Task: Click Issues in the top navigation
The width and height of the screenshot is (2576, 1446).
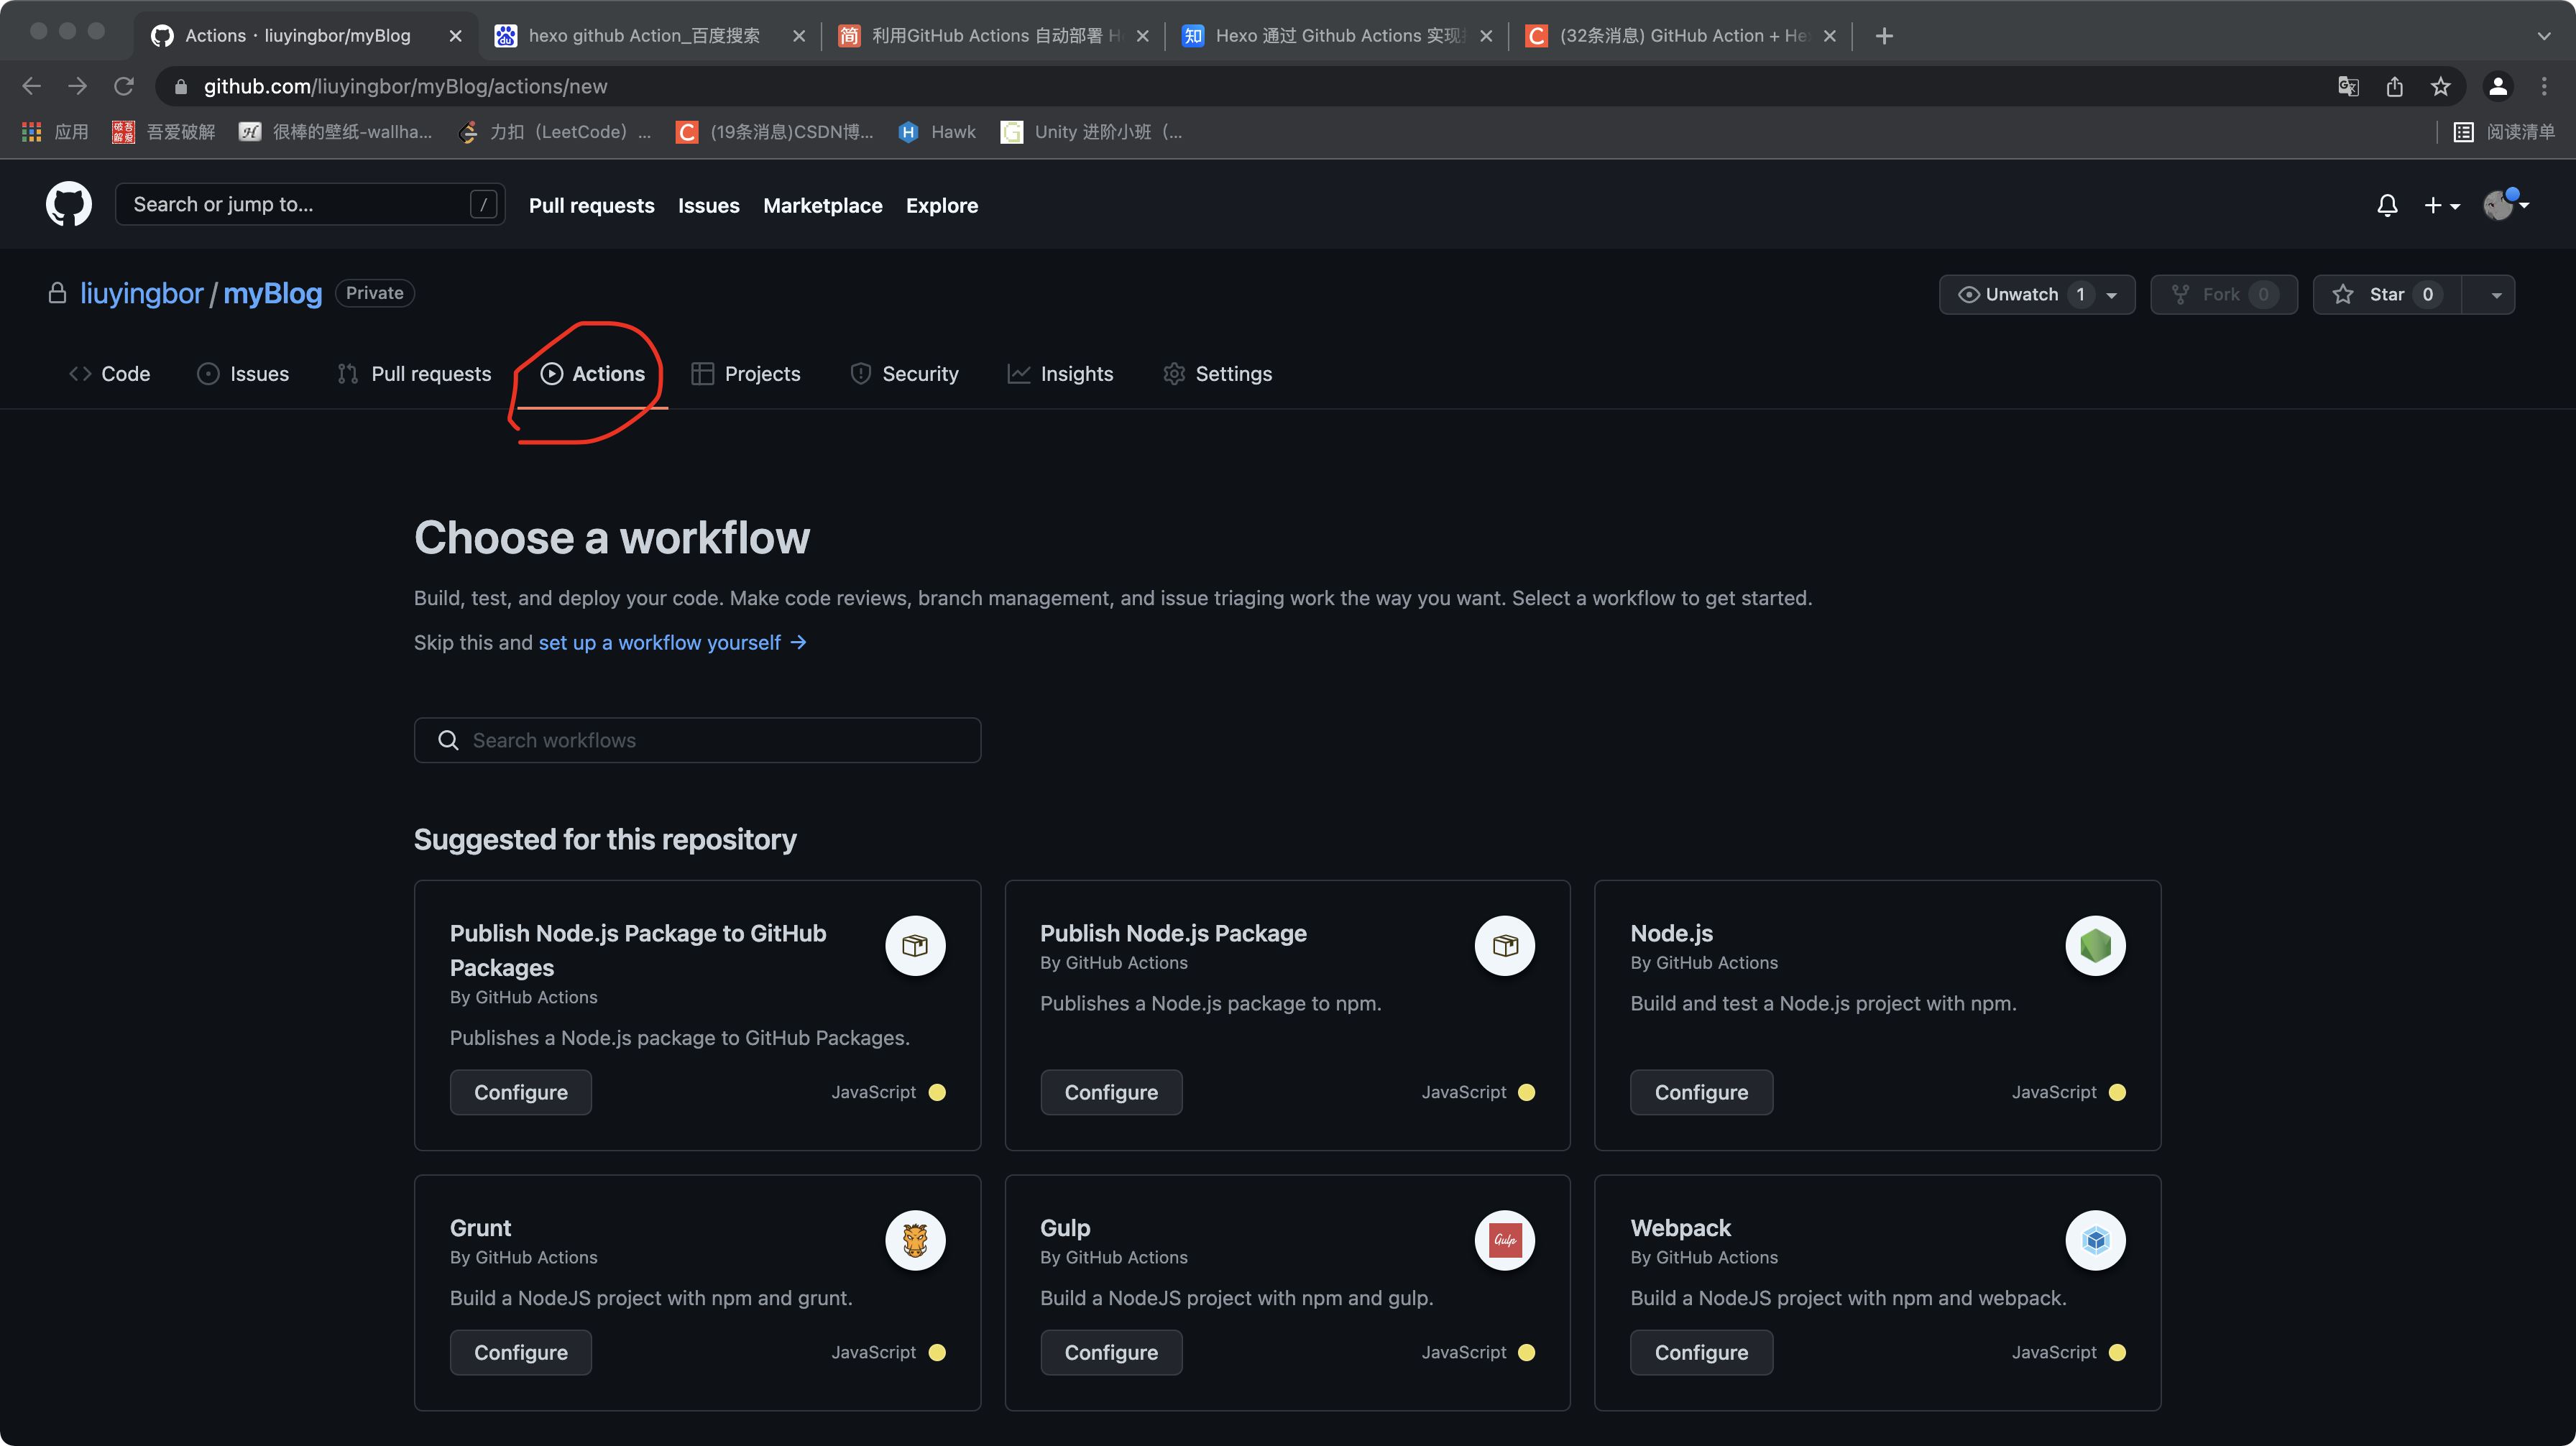Action: (709, 205)
